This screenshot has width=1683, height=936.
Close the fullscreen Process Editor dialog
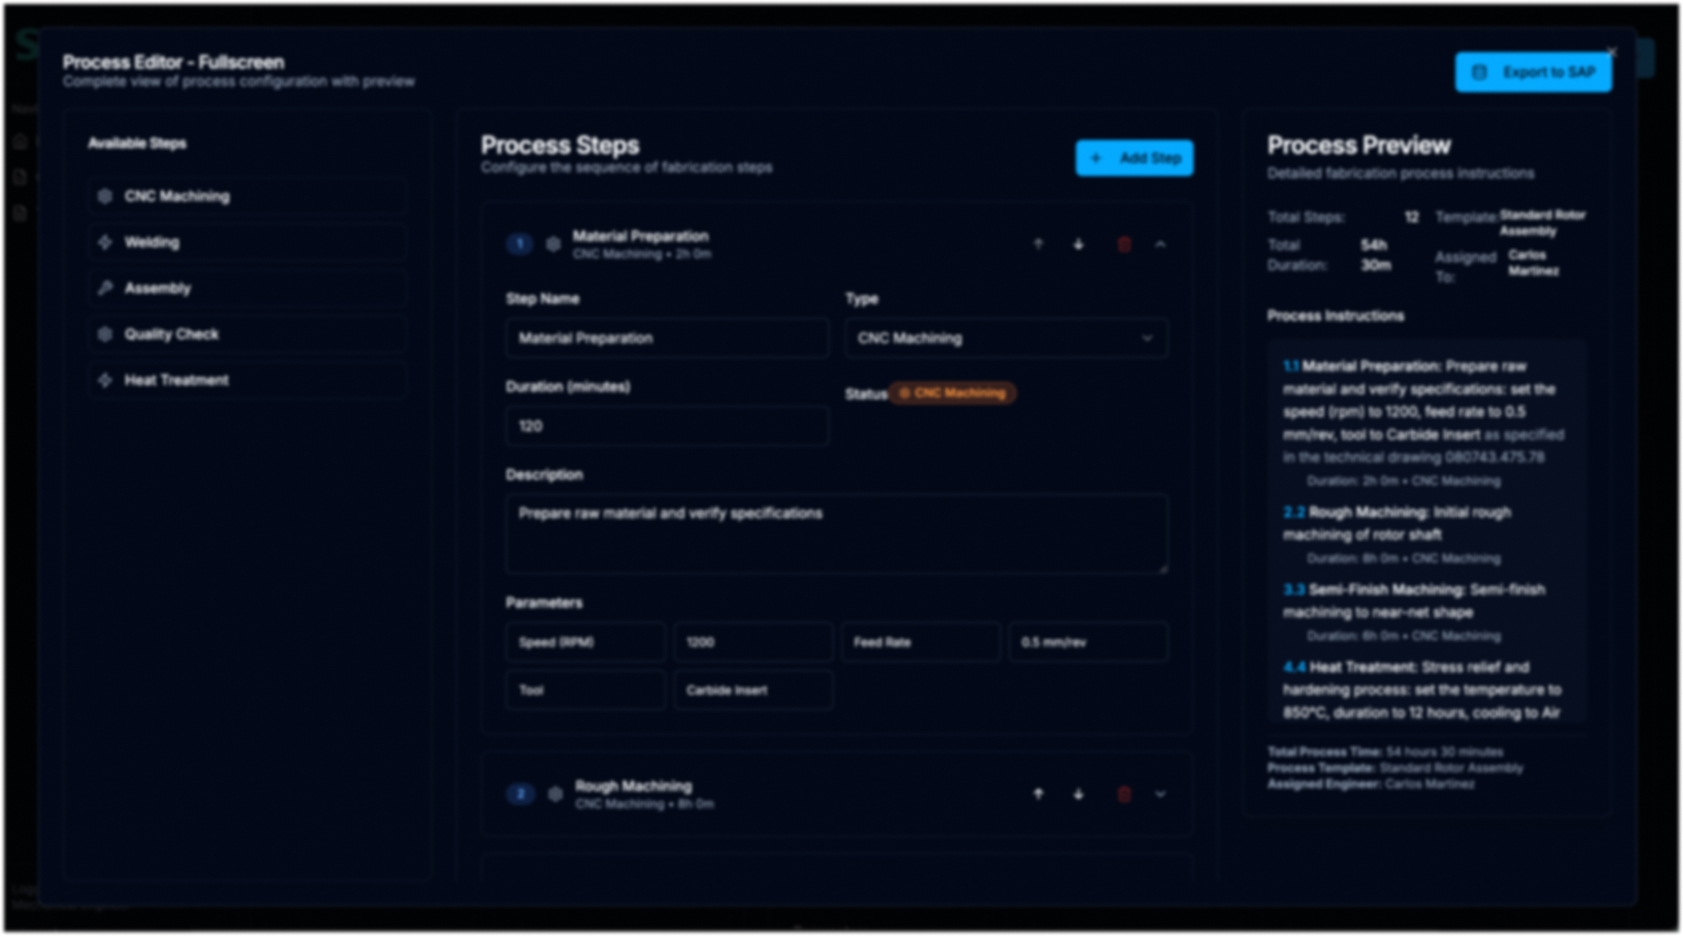(1611, 52)
